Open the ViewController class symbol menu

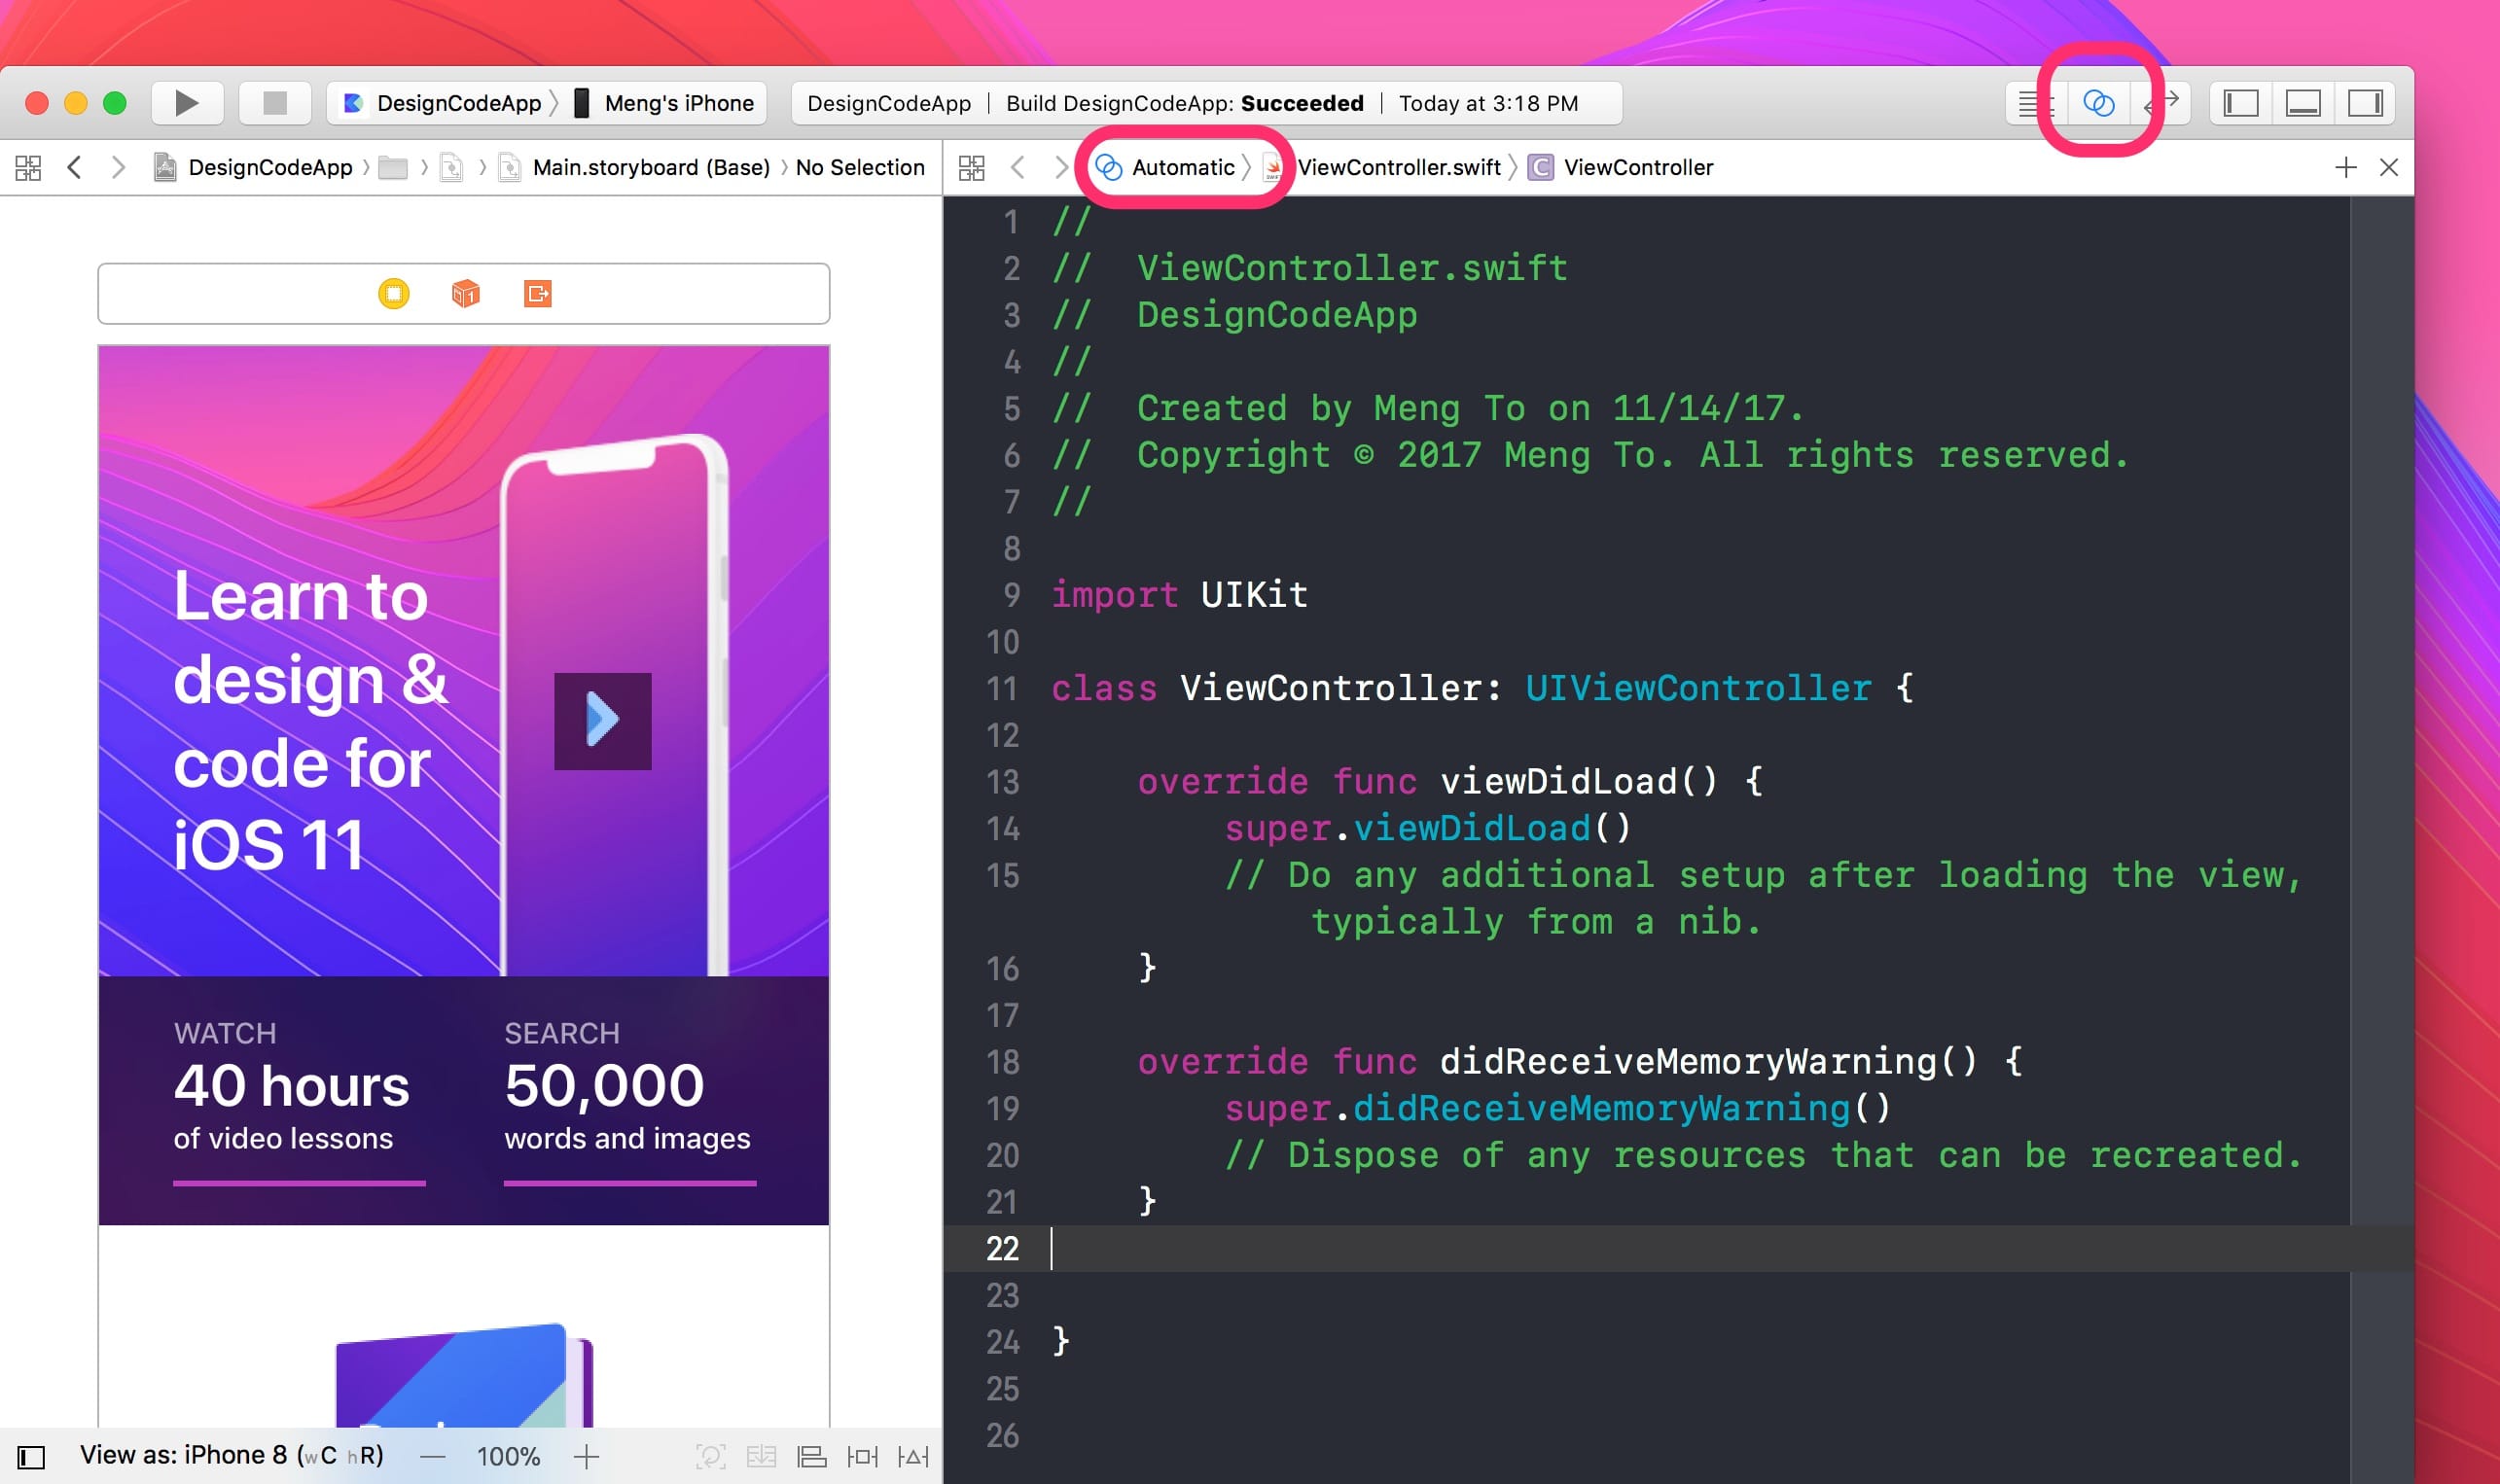tap(1621, 167)
